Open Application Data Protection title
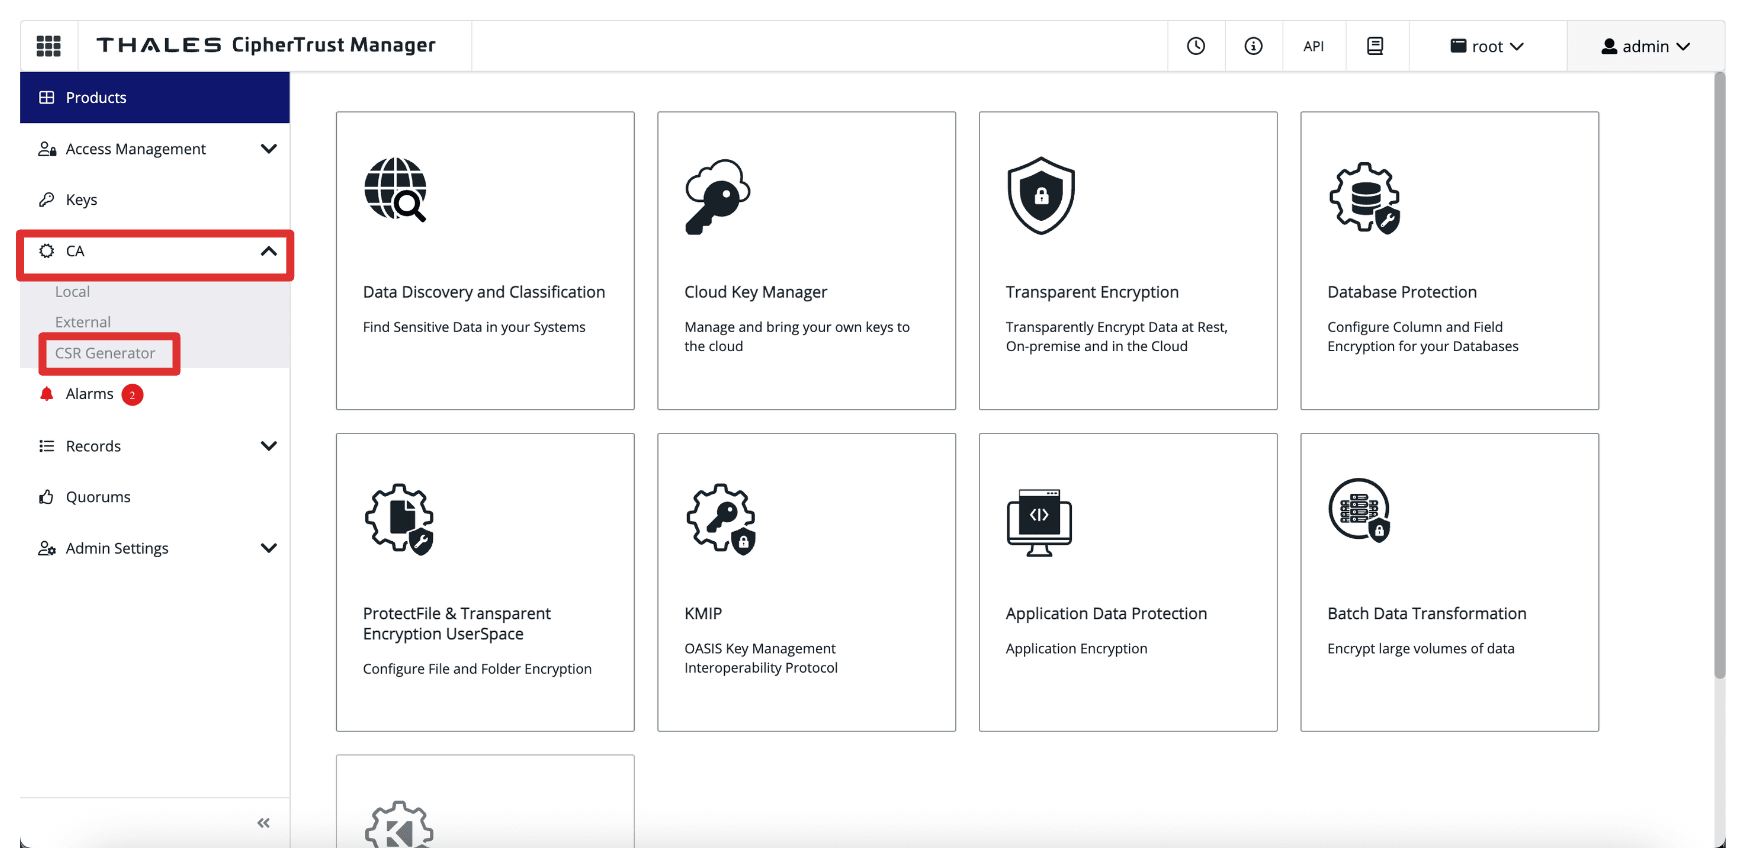The height and width of the screenshot is (868, 1745). 1106,614
